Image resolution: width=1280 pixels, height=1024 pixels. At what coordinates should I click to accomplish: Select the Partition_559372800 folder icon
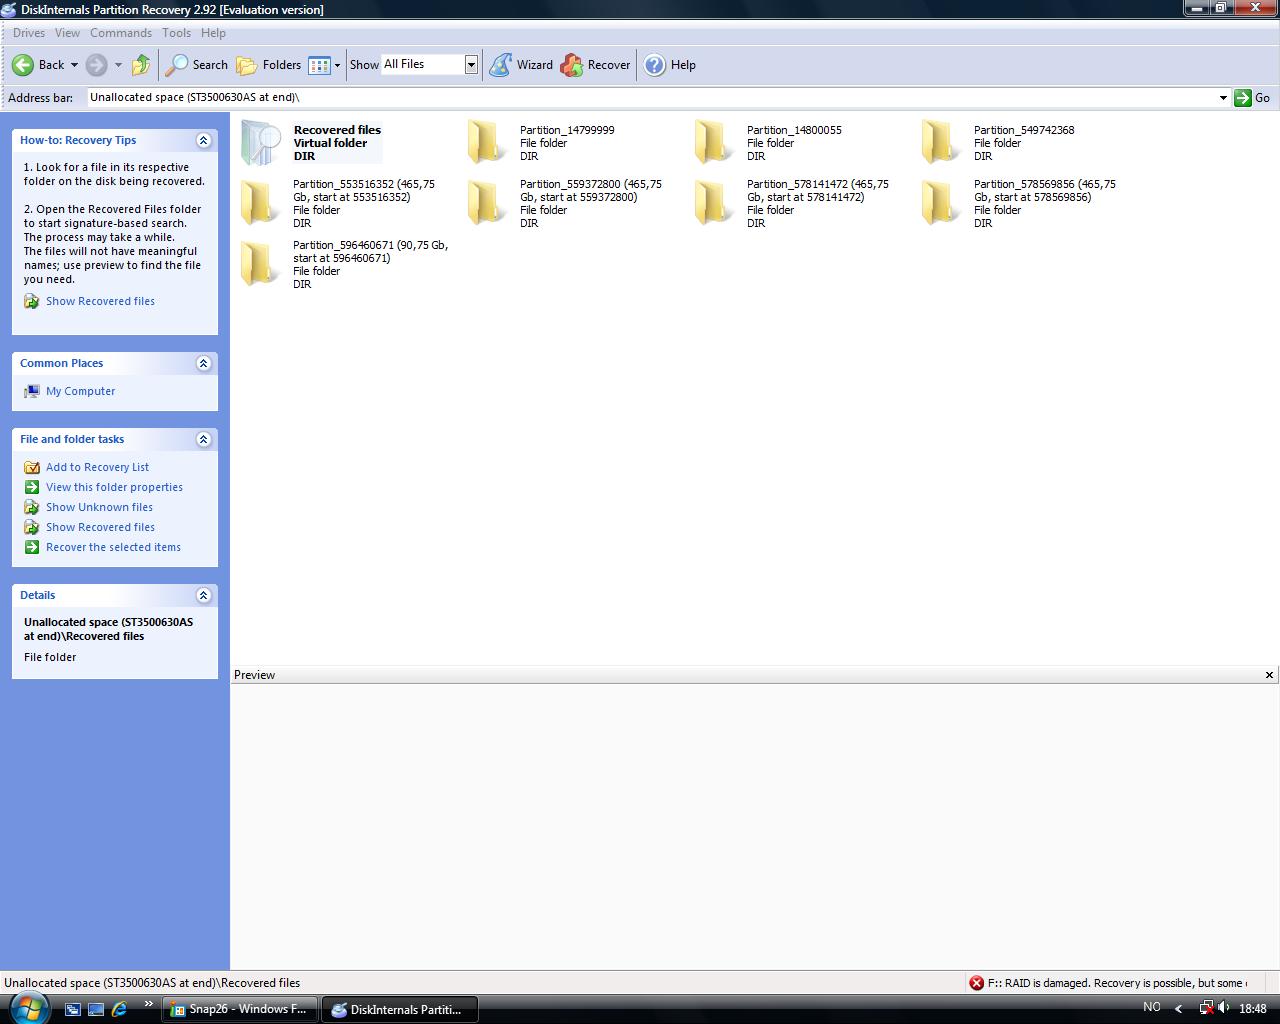pyautogui.click(x=487, y=203)
